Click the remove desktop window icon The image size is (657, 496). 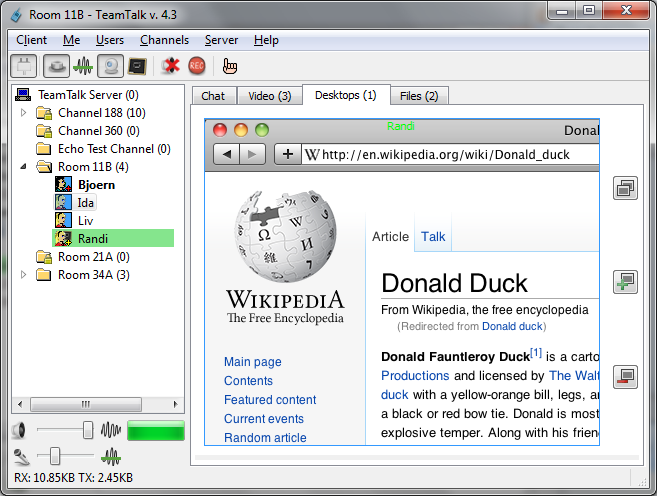[x=625, y=376]
